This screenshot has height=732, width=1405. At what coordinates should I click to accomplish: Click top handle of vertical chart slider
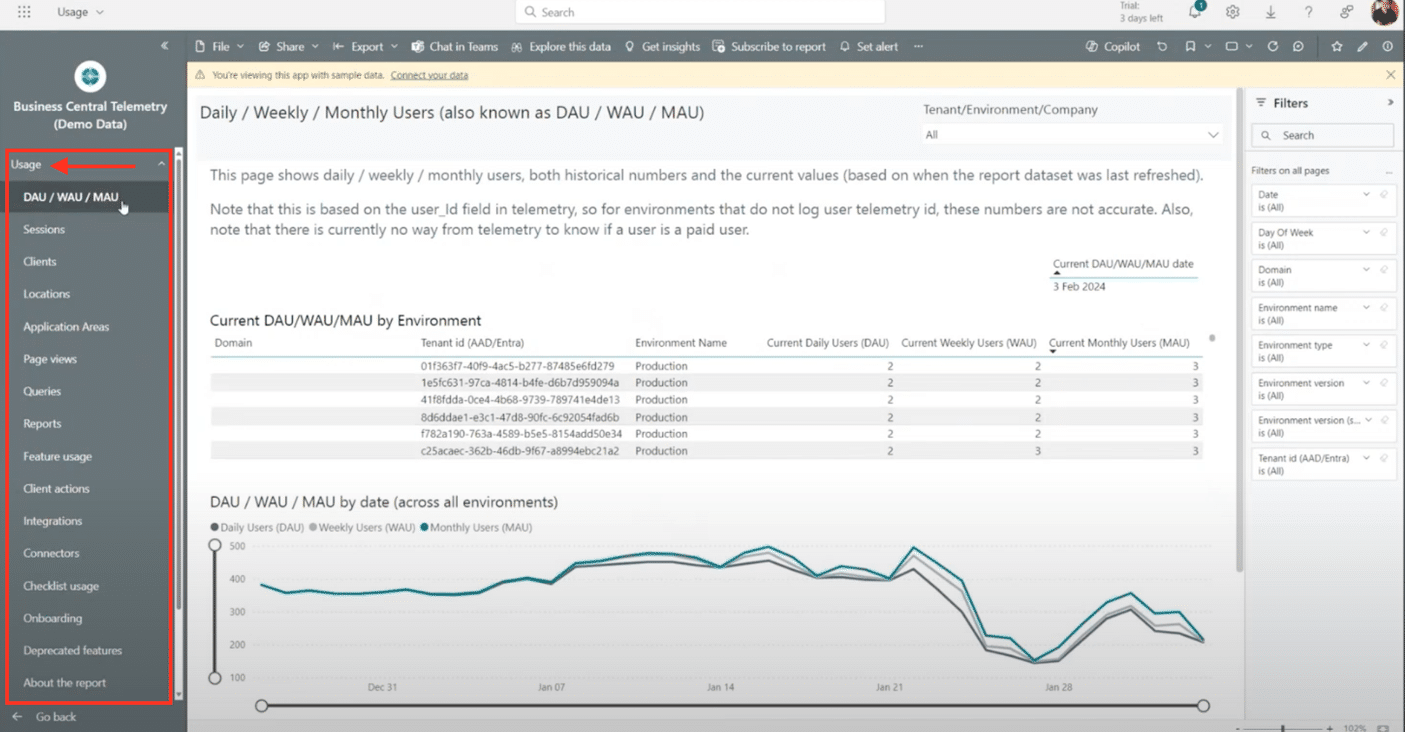214,545
